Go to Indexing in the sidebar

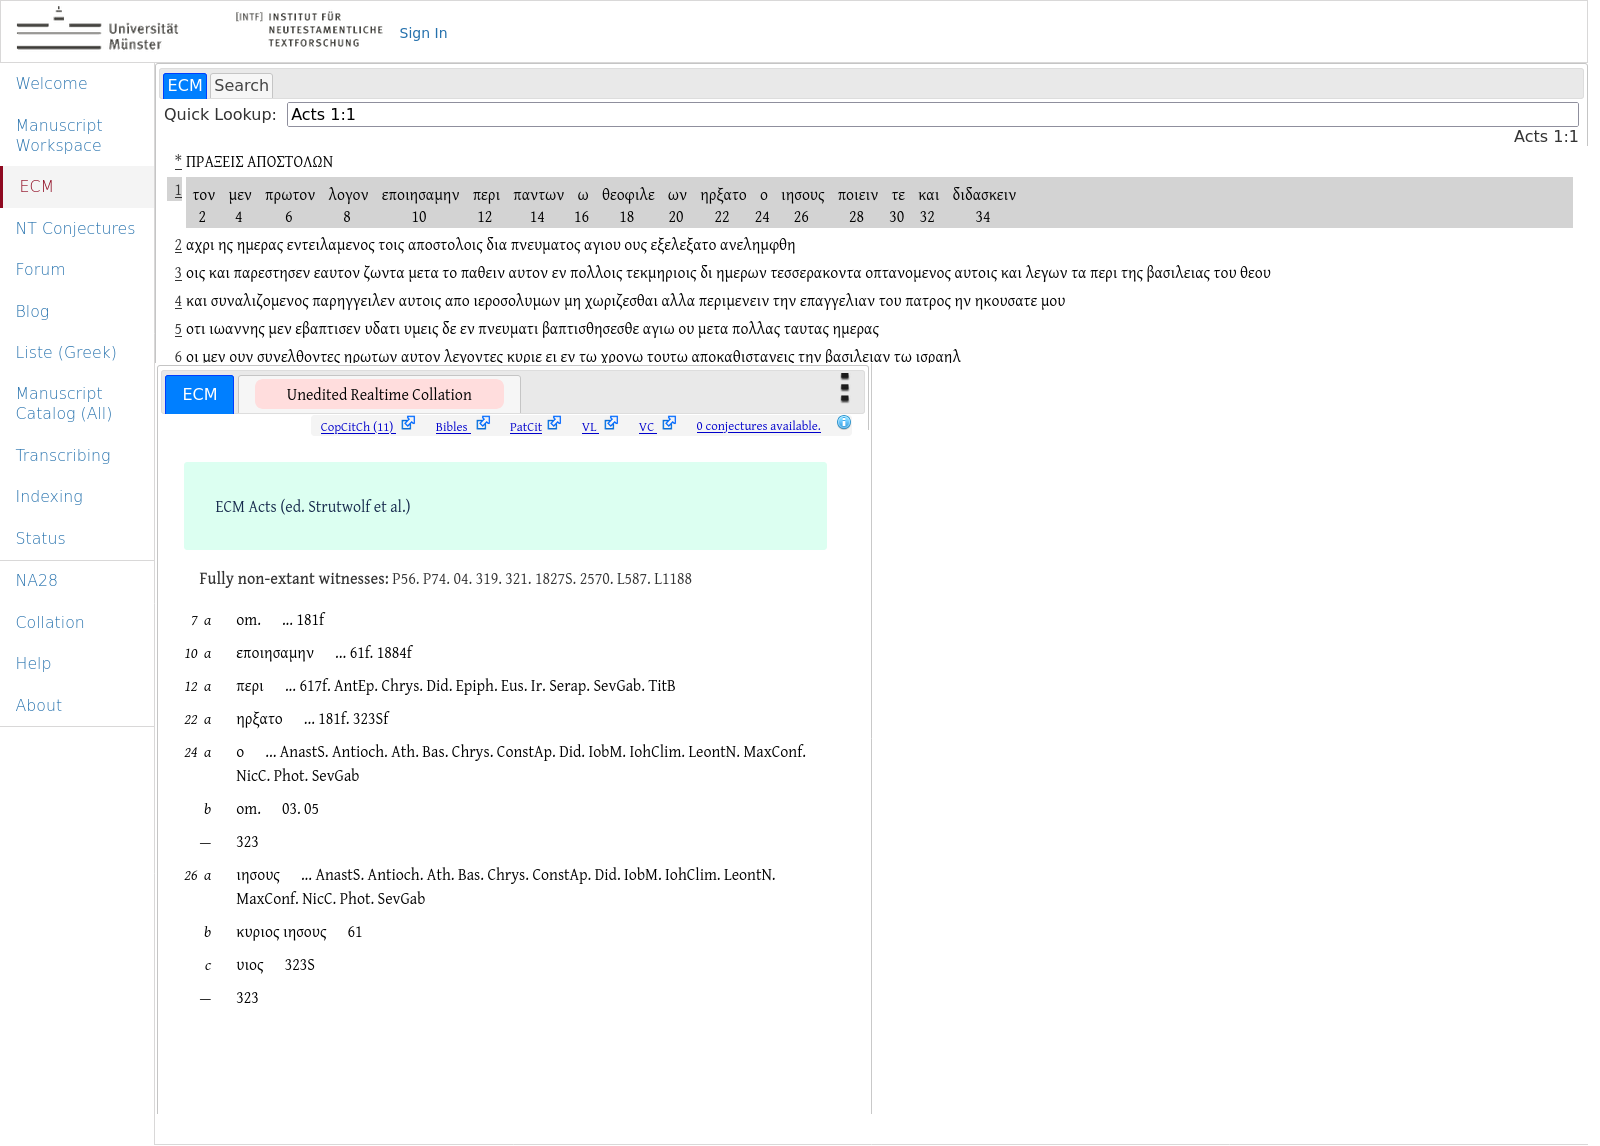tap(49, 497)
